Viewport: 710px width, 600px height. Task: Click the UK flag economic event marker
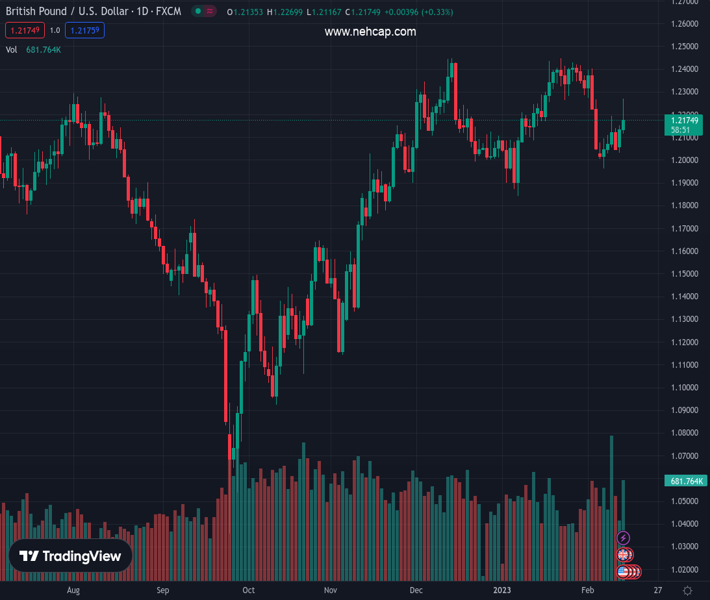click(624, 555)
